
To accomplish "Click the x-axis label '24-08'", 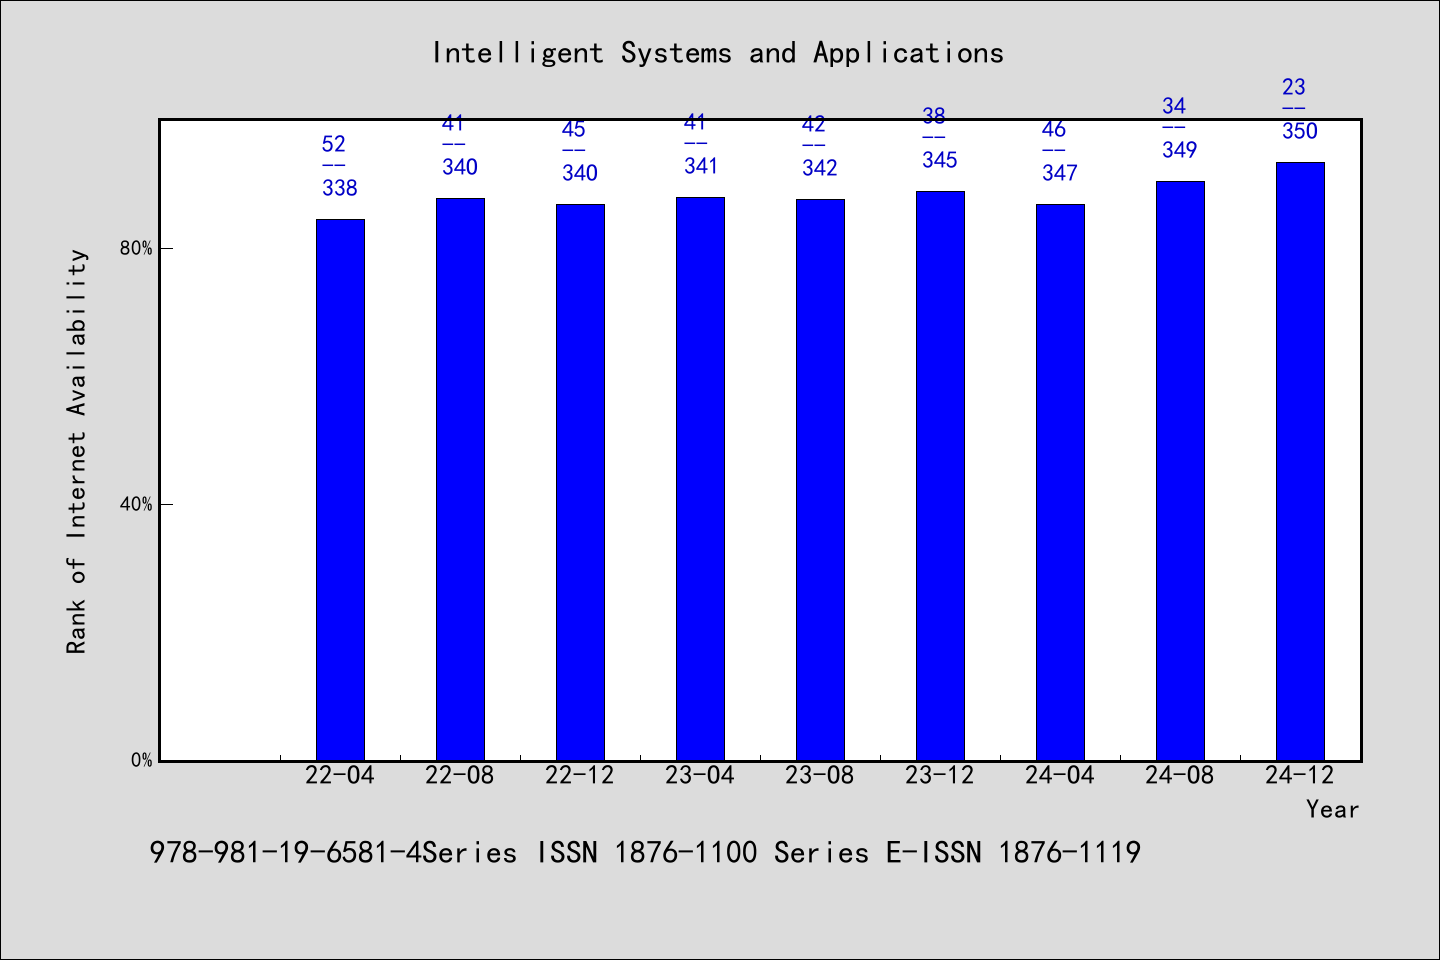I will point(1180,775).
